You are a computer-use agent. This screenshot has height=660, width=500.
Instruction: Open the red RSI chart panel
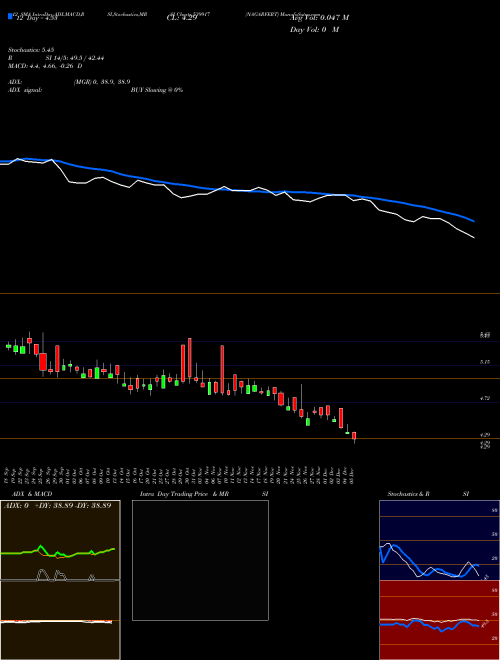point(439,620)
